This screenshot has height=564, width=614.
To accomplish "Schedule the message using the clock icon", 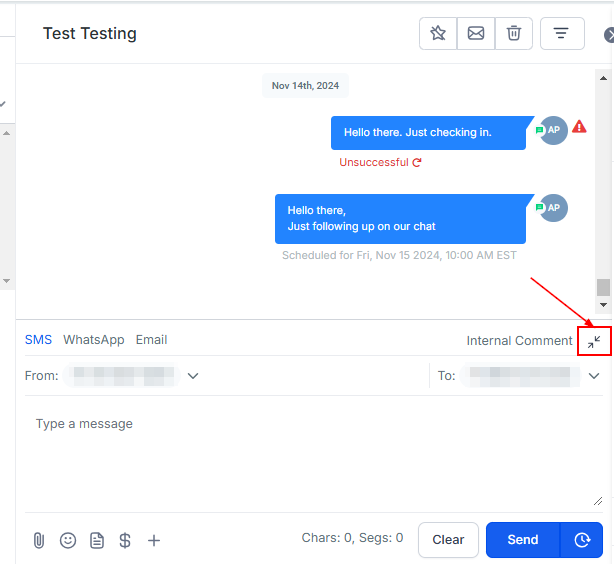I will pos(582,540).
